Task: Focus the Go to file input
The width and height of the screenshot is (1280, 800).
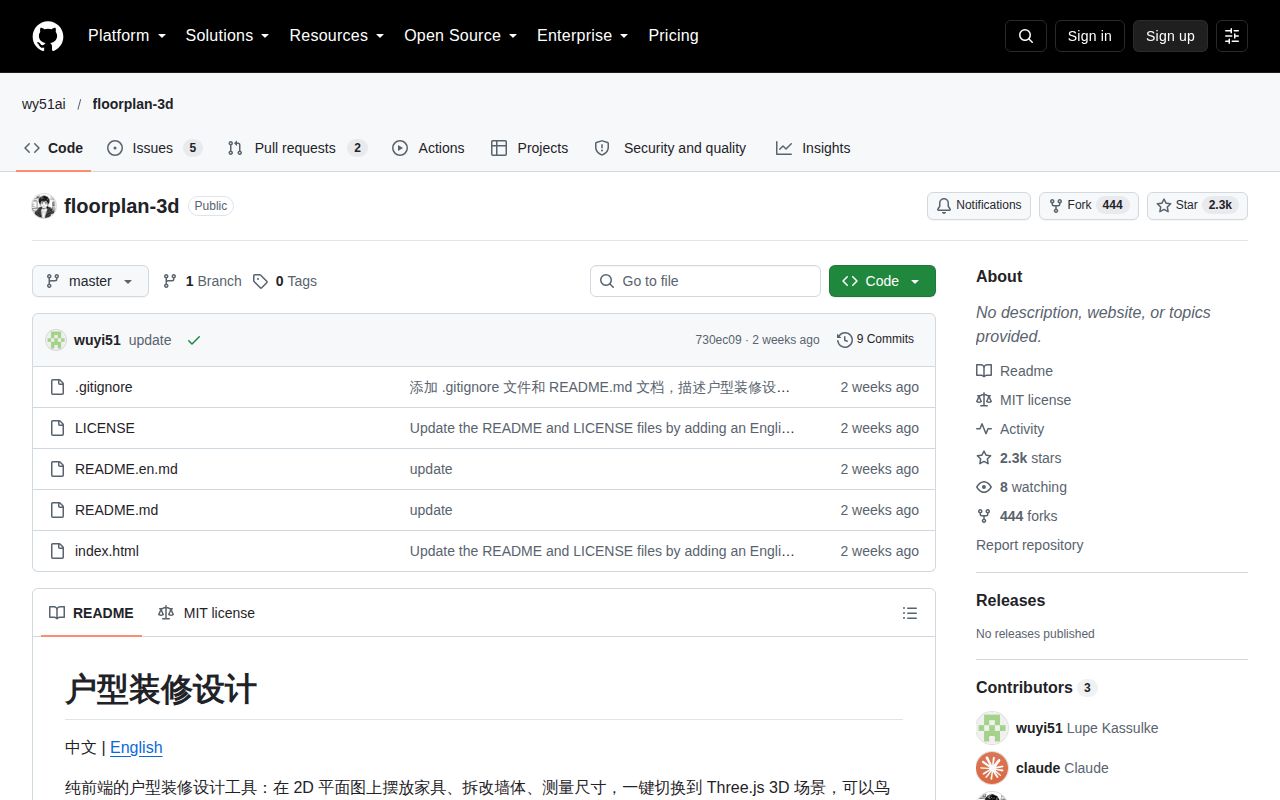Action: tap(705, 281)
